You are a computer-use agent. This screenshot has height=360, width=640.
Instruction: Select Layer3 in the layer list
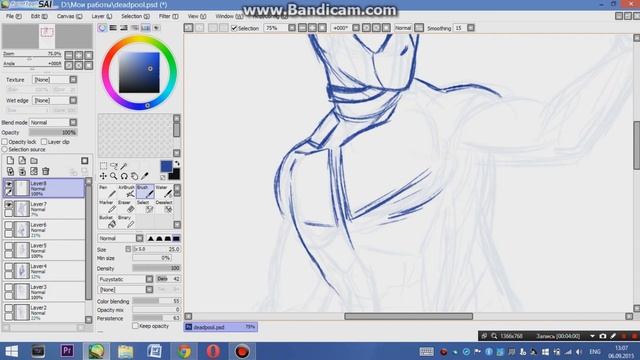coord(44,292)
